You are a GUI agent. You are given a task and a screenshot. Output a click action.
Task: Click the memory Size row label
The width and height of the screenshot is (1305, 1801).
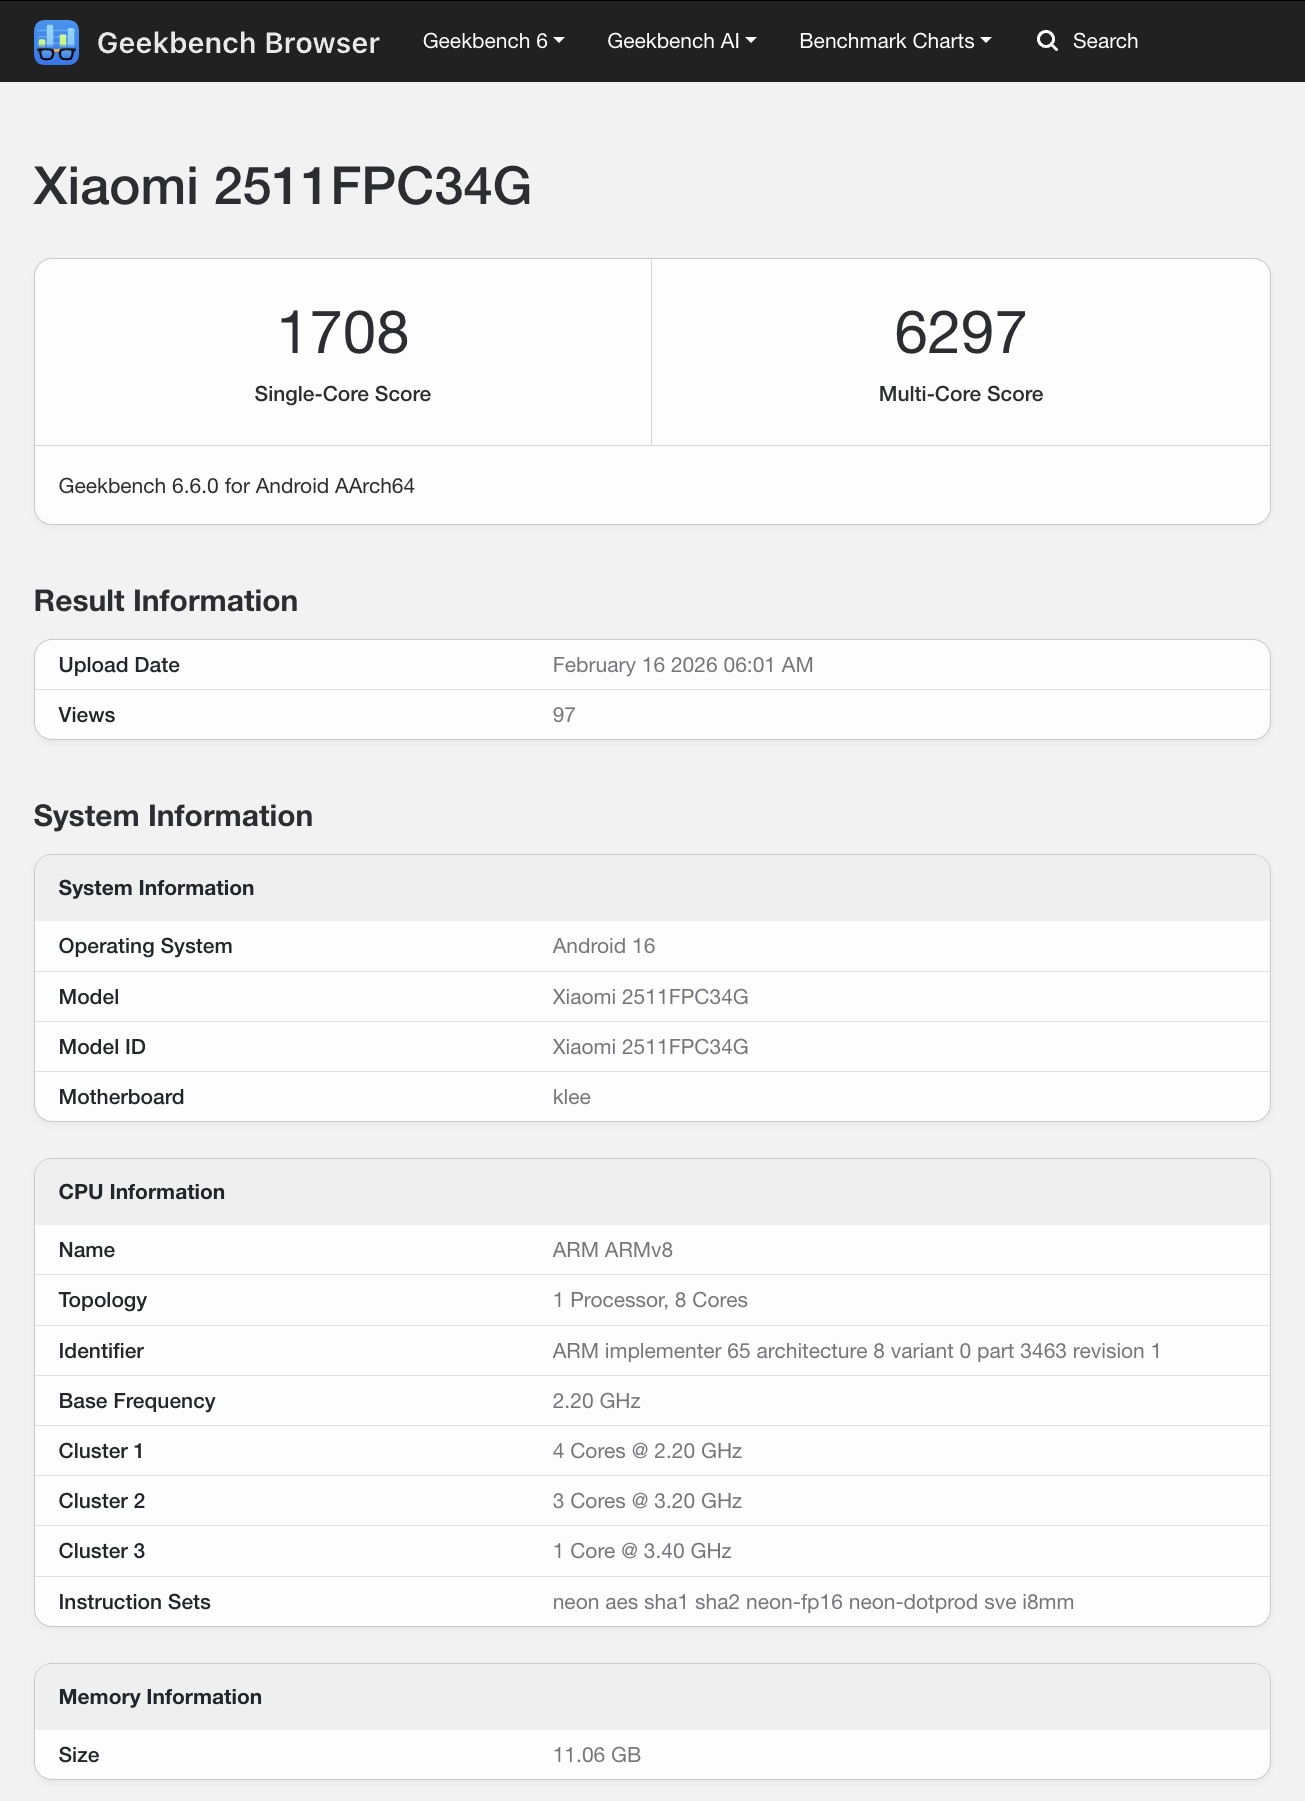(79, 1755)
